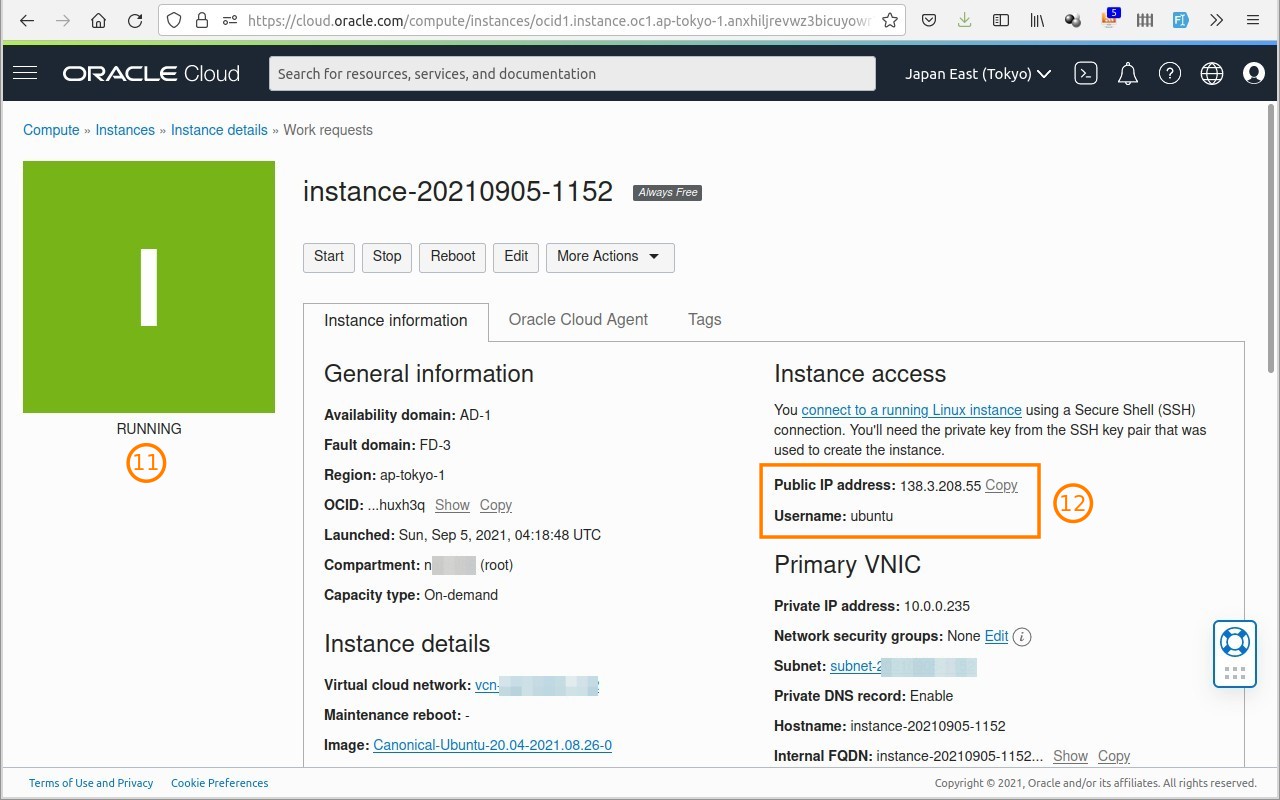
Task: Show the full OCID
Action: coord(452,505)
